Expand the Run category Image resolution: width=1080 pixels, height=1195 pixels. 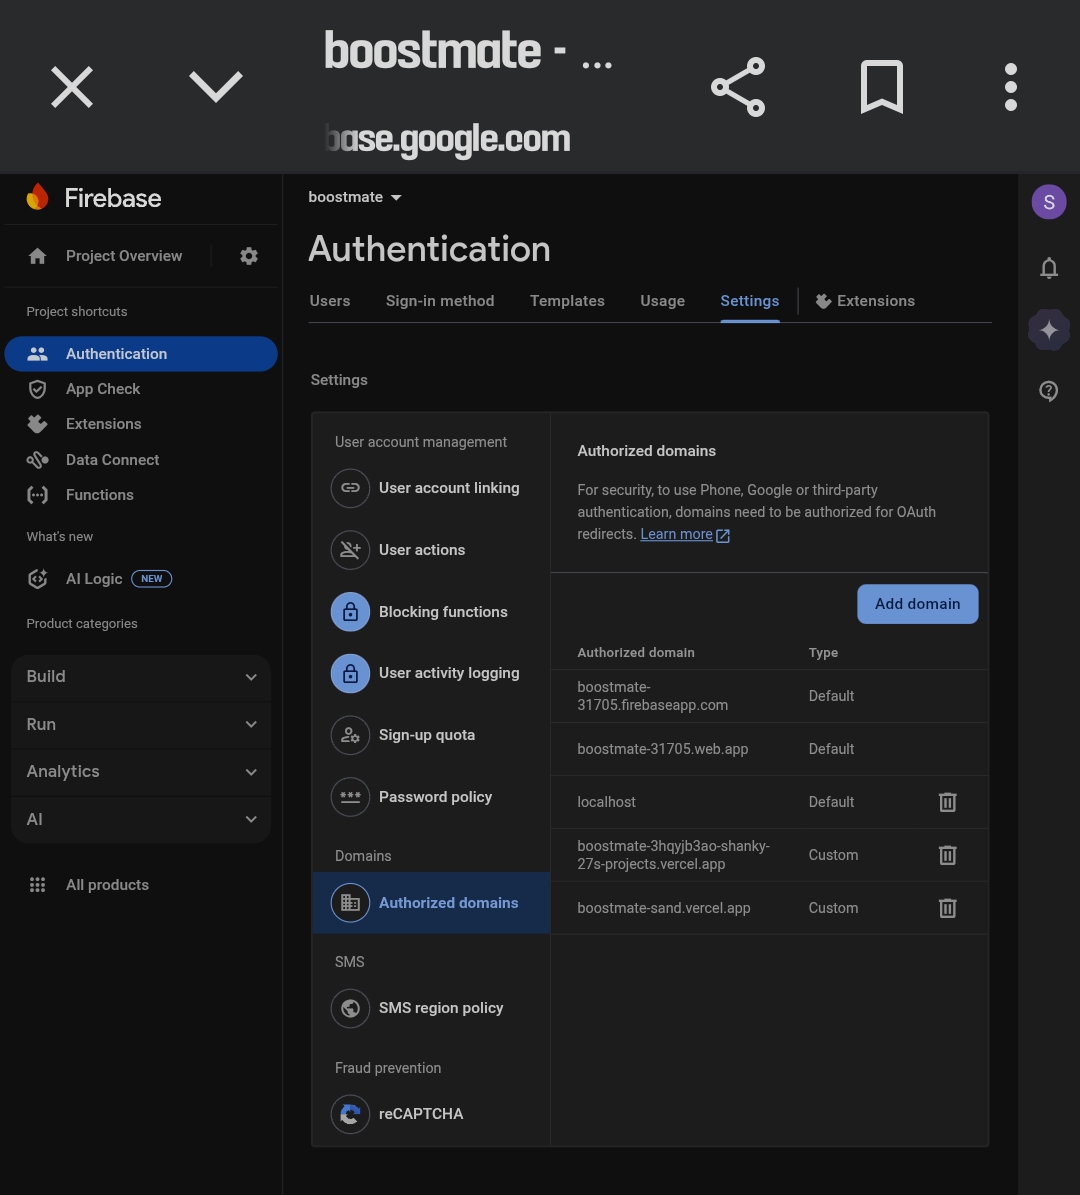[x=141, y=724]
